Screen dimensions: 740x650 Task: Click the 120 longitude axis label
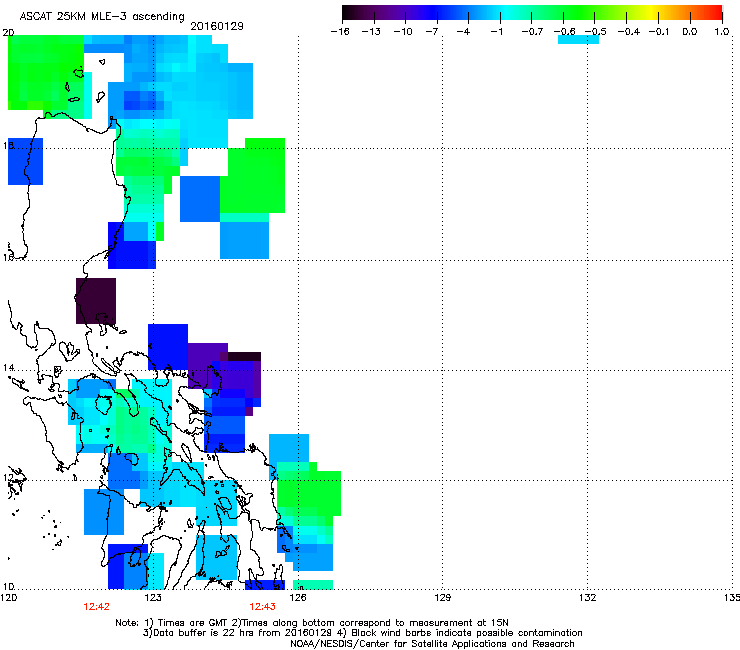(8, 598)
